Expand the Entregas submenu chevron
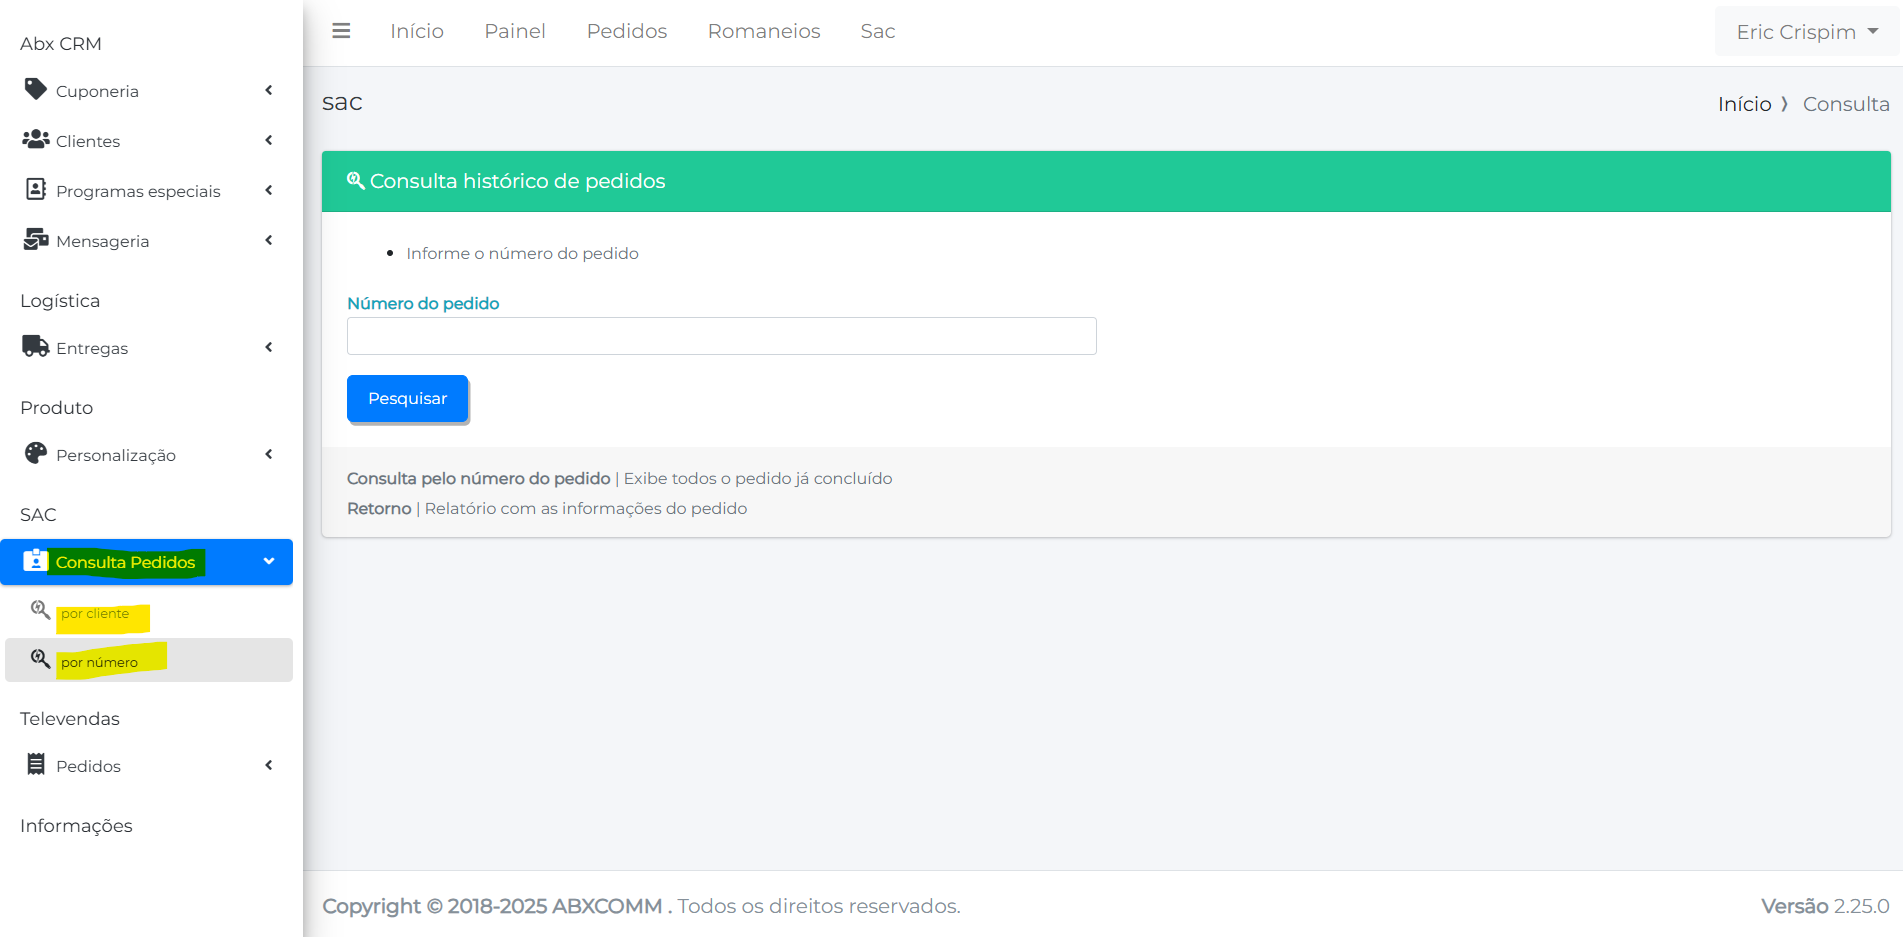Image resolution: width=1903 pixels, height=937 pixels. click(x=269, y=347)
